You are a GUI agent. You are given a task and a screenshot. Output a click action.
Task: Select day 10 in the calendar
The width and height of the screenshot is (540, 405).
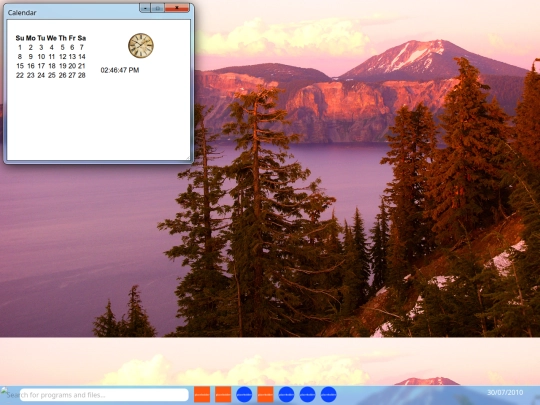tap(41, 56)
